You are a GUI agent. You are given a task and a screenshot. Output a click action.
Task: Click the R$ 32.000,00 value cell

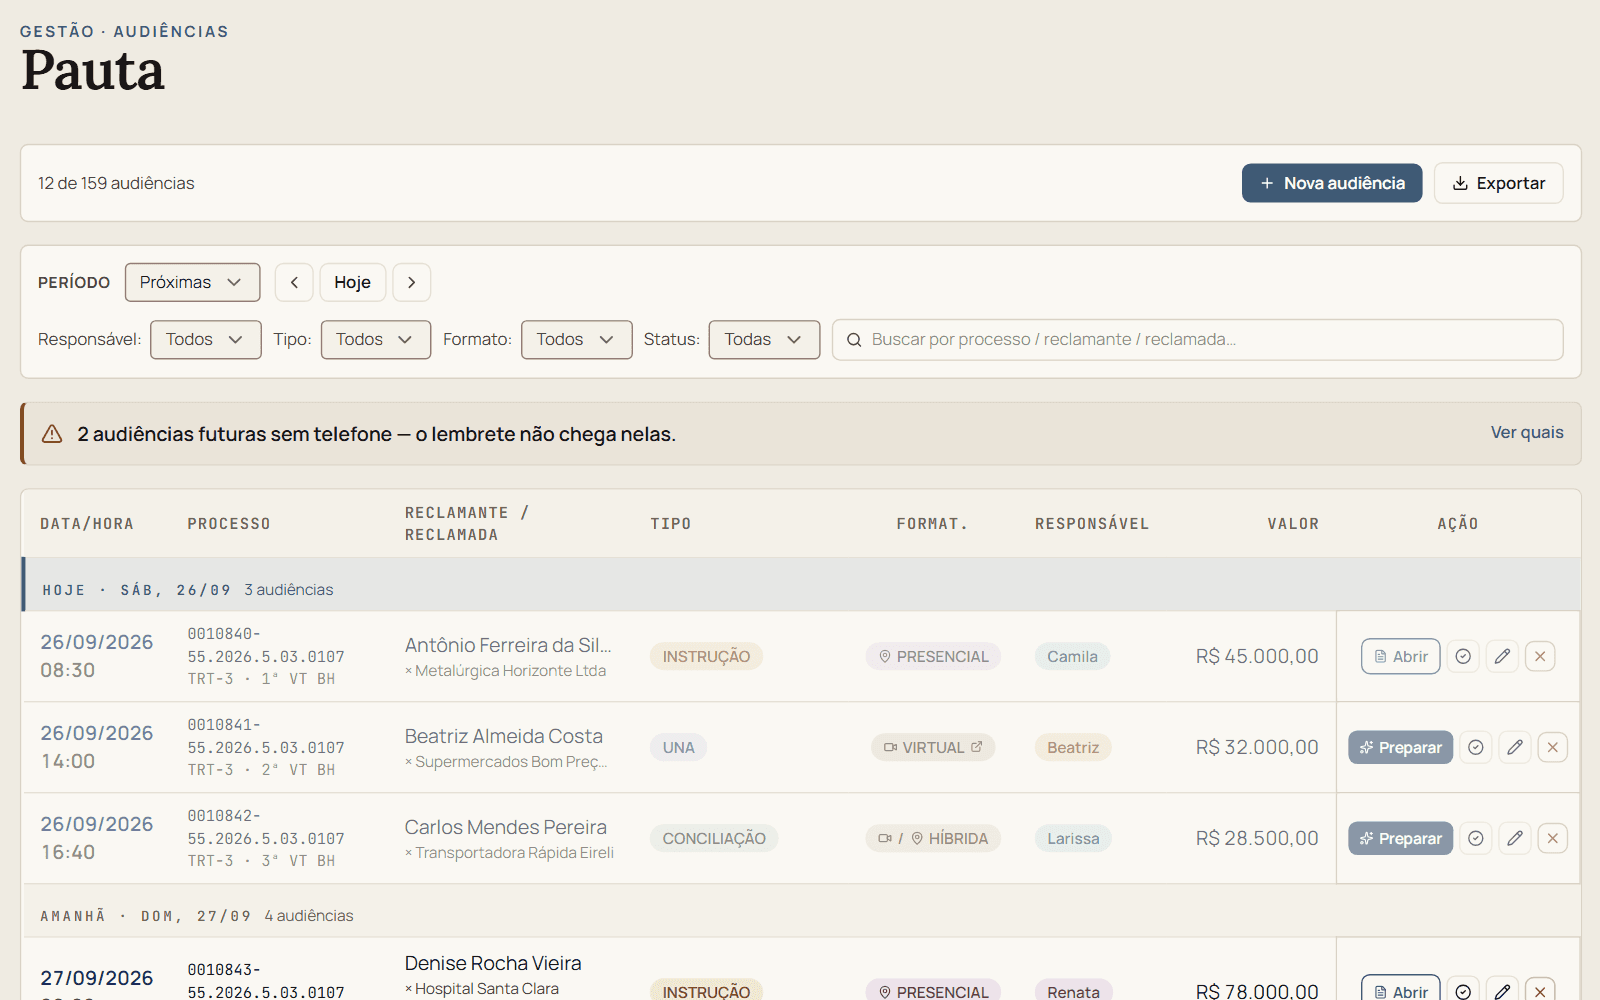pos(1257,747)
